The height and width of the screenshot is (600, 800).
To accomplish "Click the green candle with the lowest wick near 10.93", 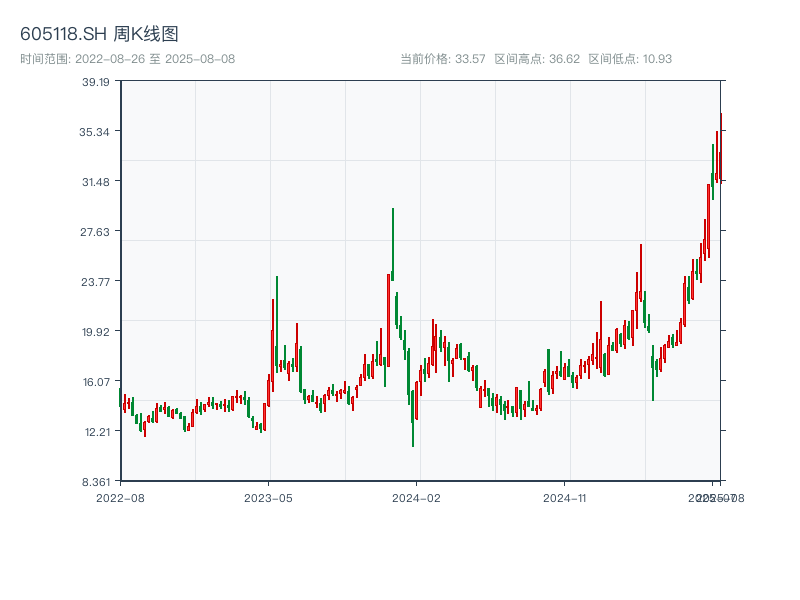I will coord(413,418).
